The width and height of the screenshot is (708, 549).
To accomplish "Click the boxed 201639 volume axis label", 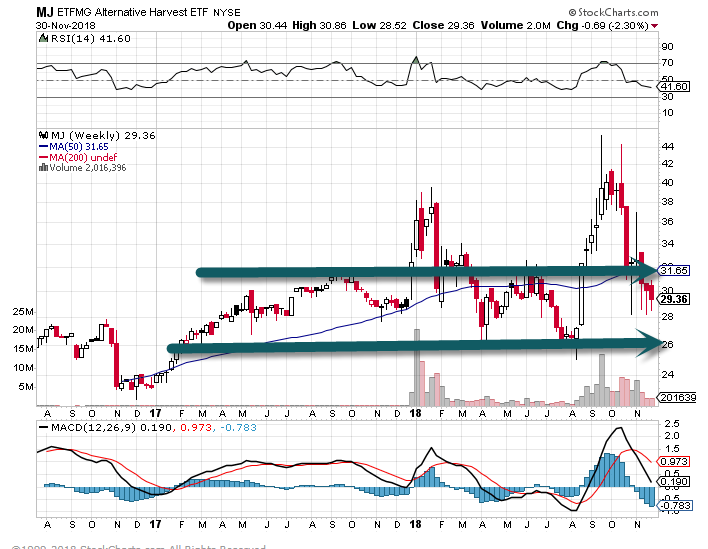I will click(x=678, y=397).
